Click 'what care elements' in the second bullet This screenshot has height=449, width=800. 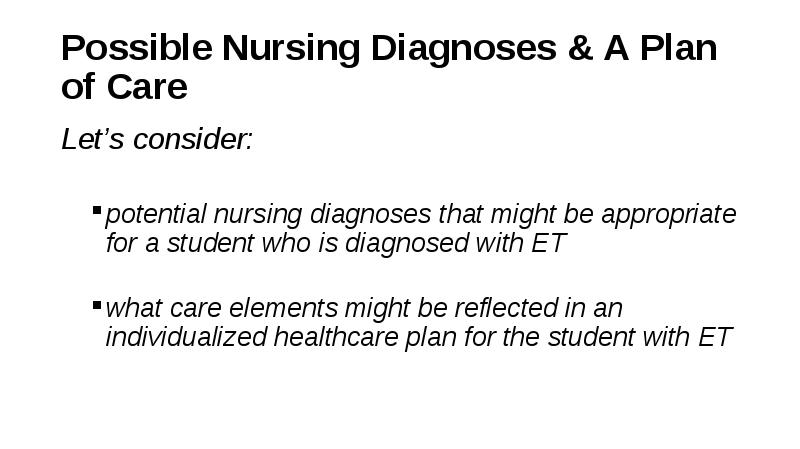click(x=221, y=308)
